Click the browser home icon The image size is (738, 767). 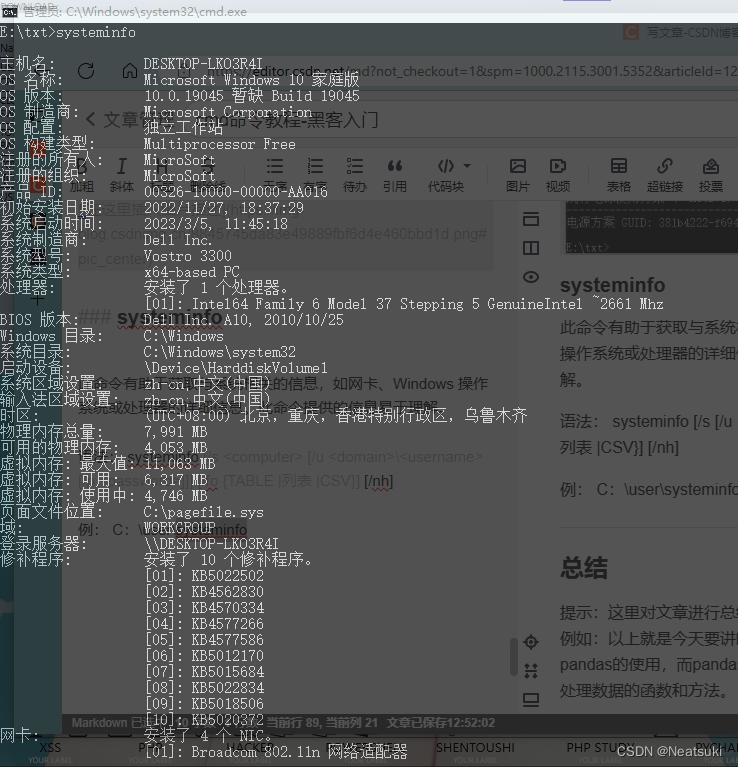pyautogui.click(x=130, y=71)
